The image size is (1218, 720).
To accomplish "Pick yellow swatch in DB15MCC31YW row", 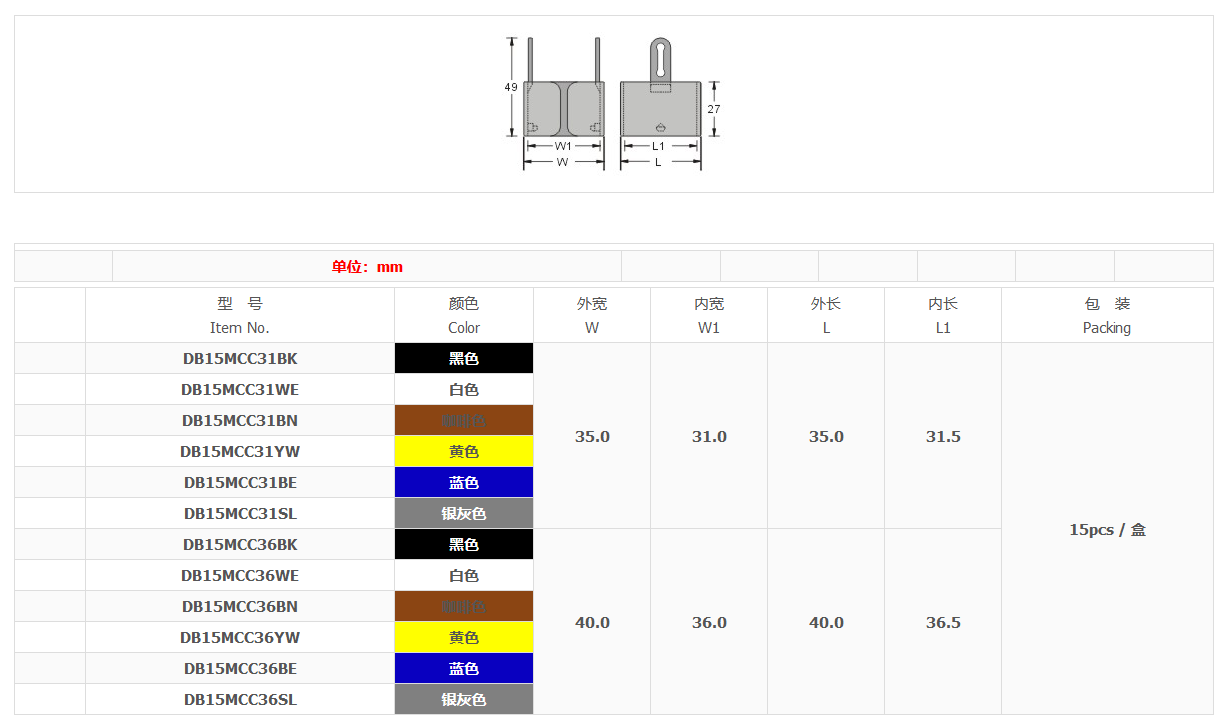I will (x=464, y=451).
